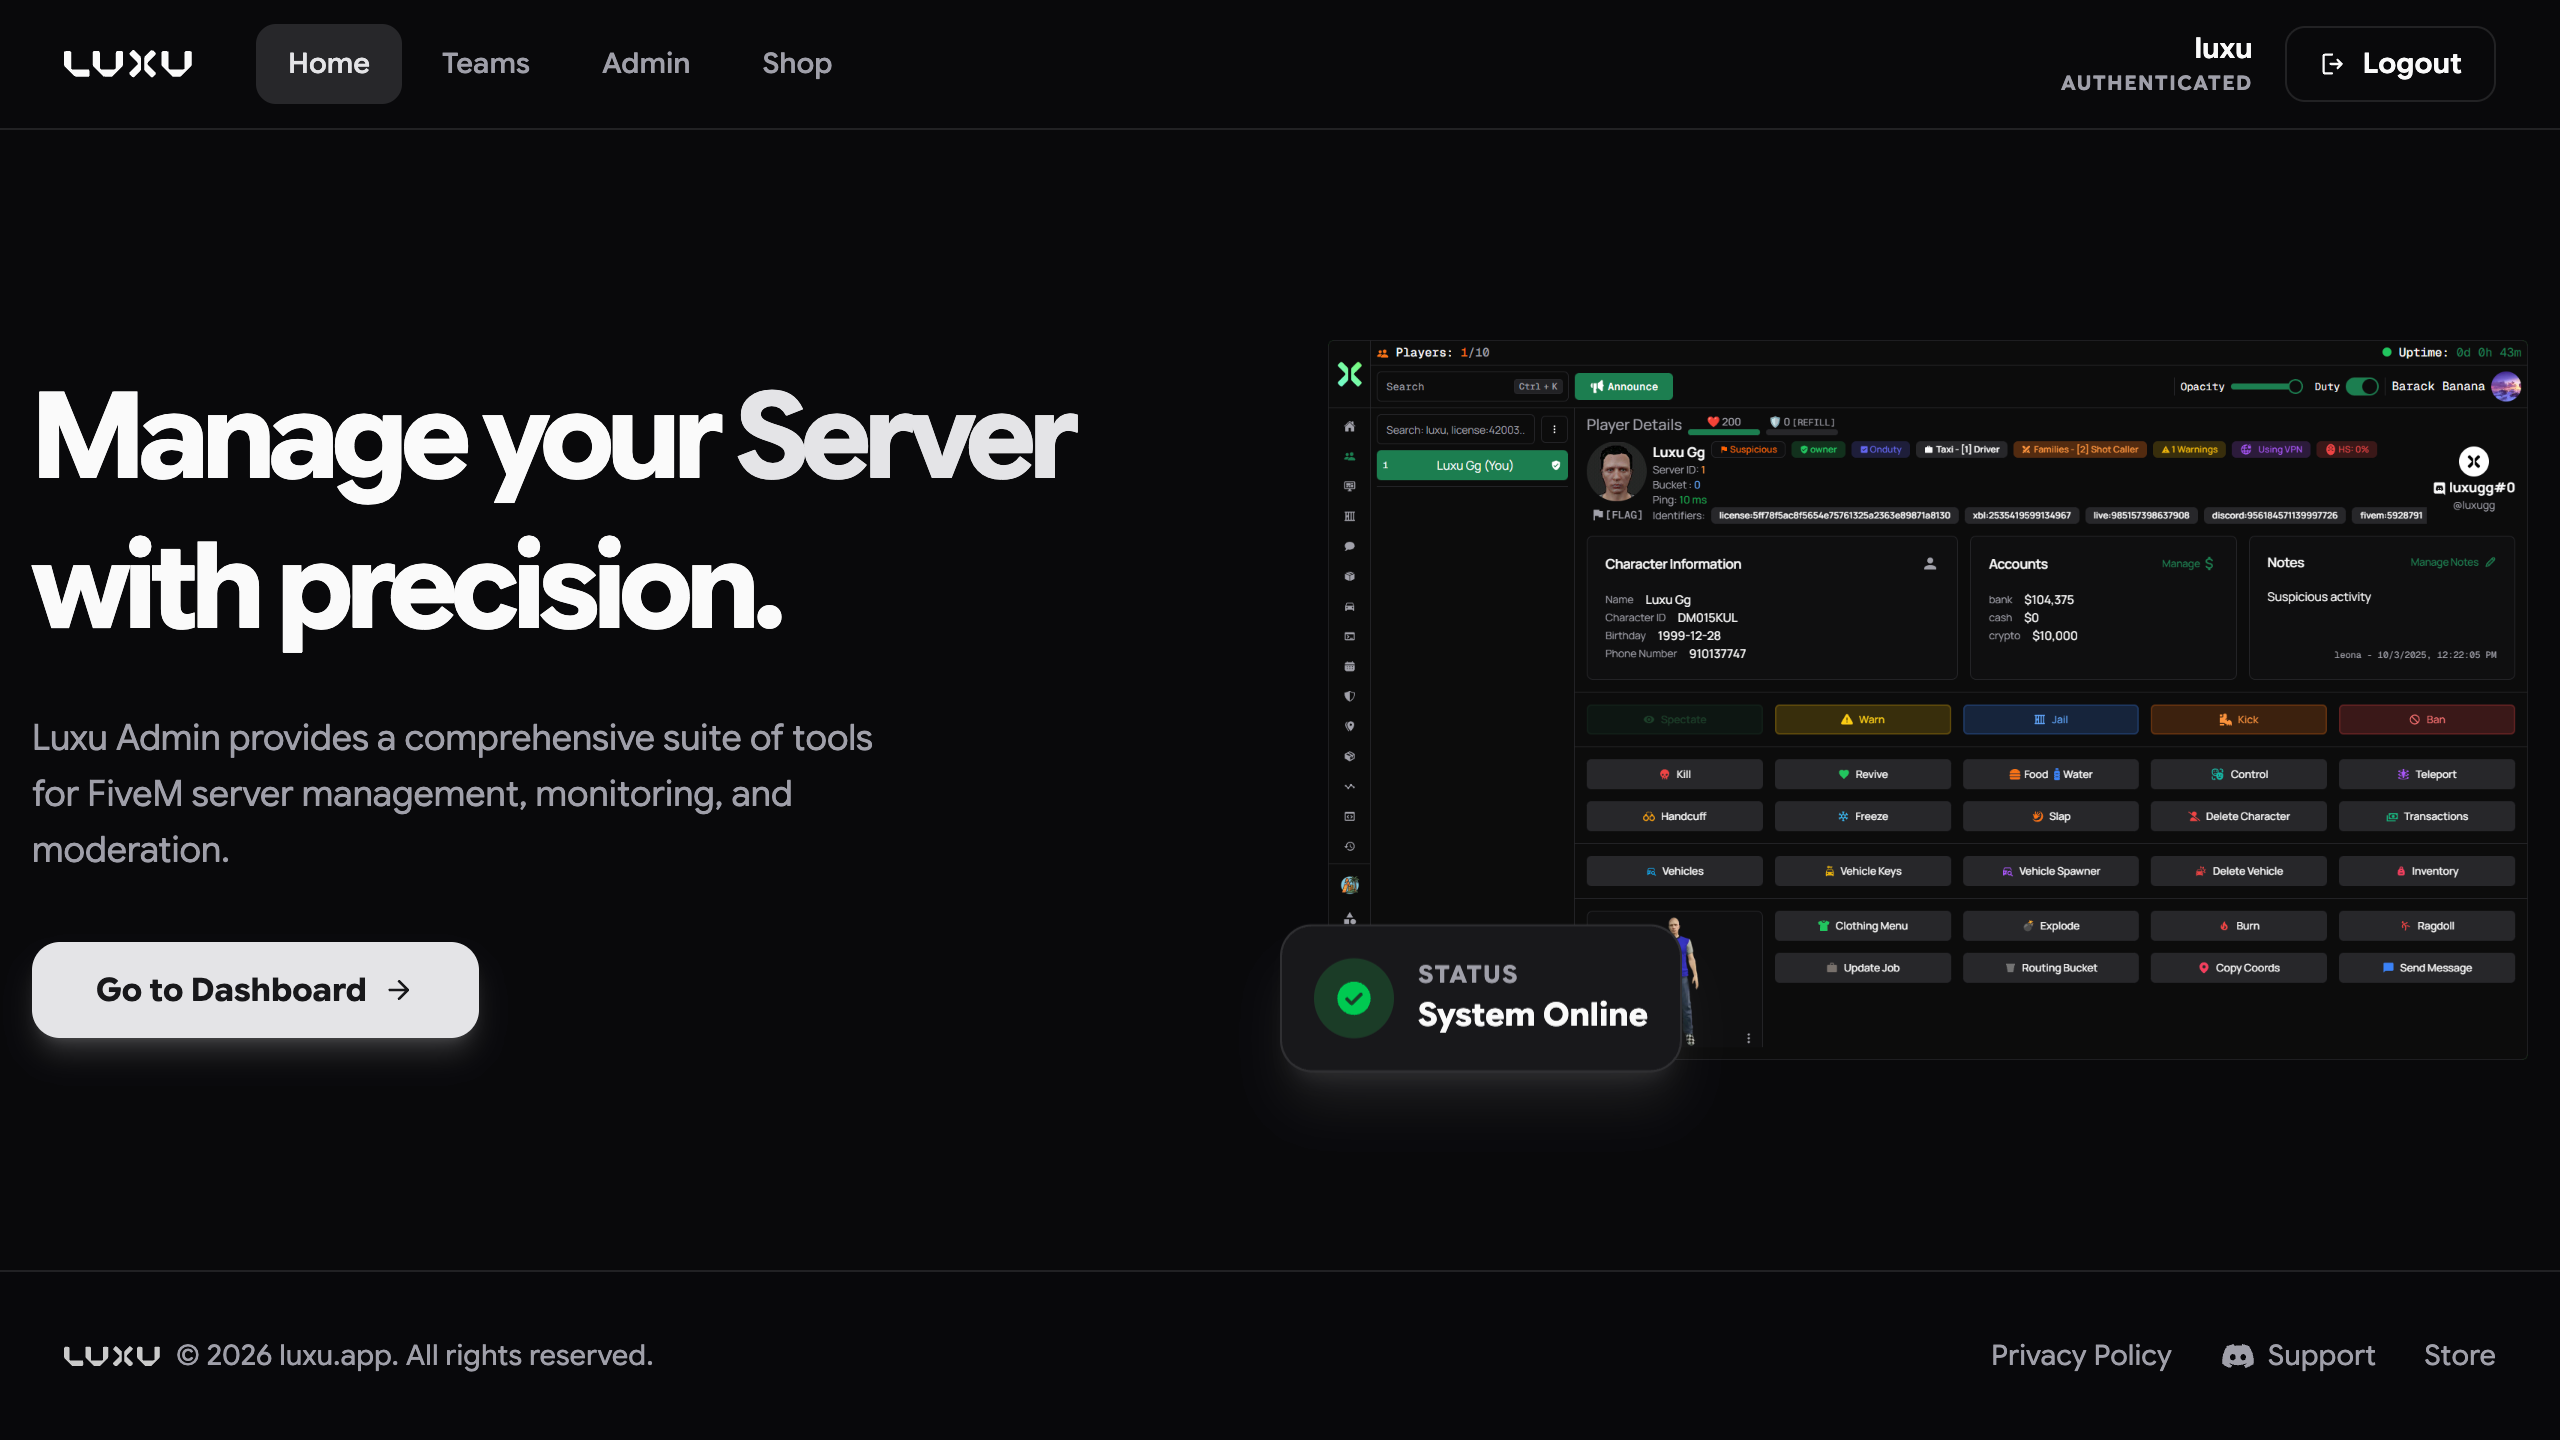This screenshot has height=1440, width=2560.
Task: Click the calendar icon in panel sidebar
Action: [1349, 667]
